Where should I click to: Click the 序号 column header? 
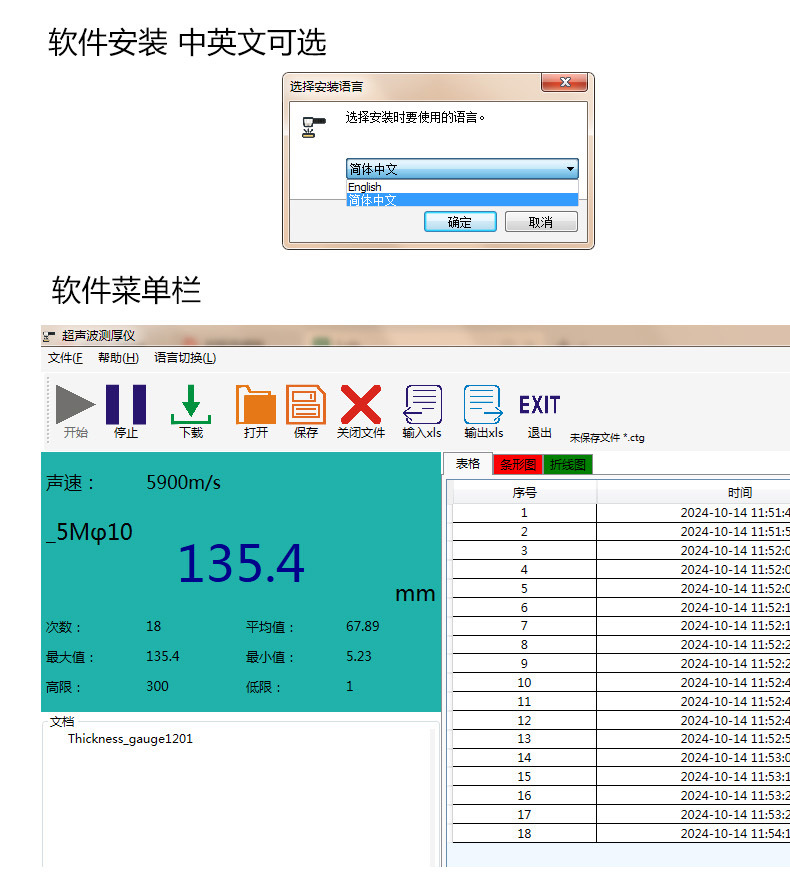pyautogui.click(x=524, y=493)
